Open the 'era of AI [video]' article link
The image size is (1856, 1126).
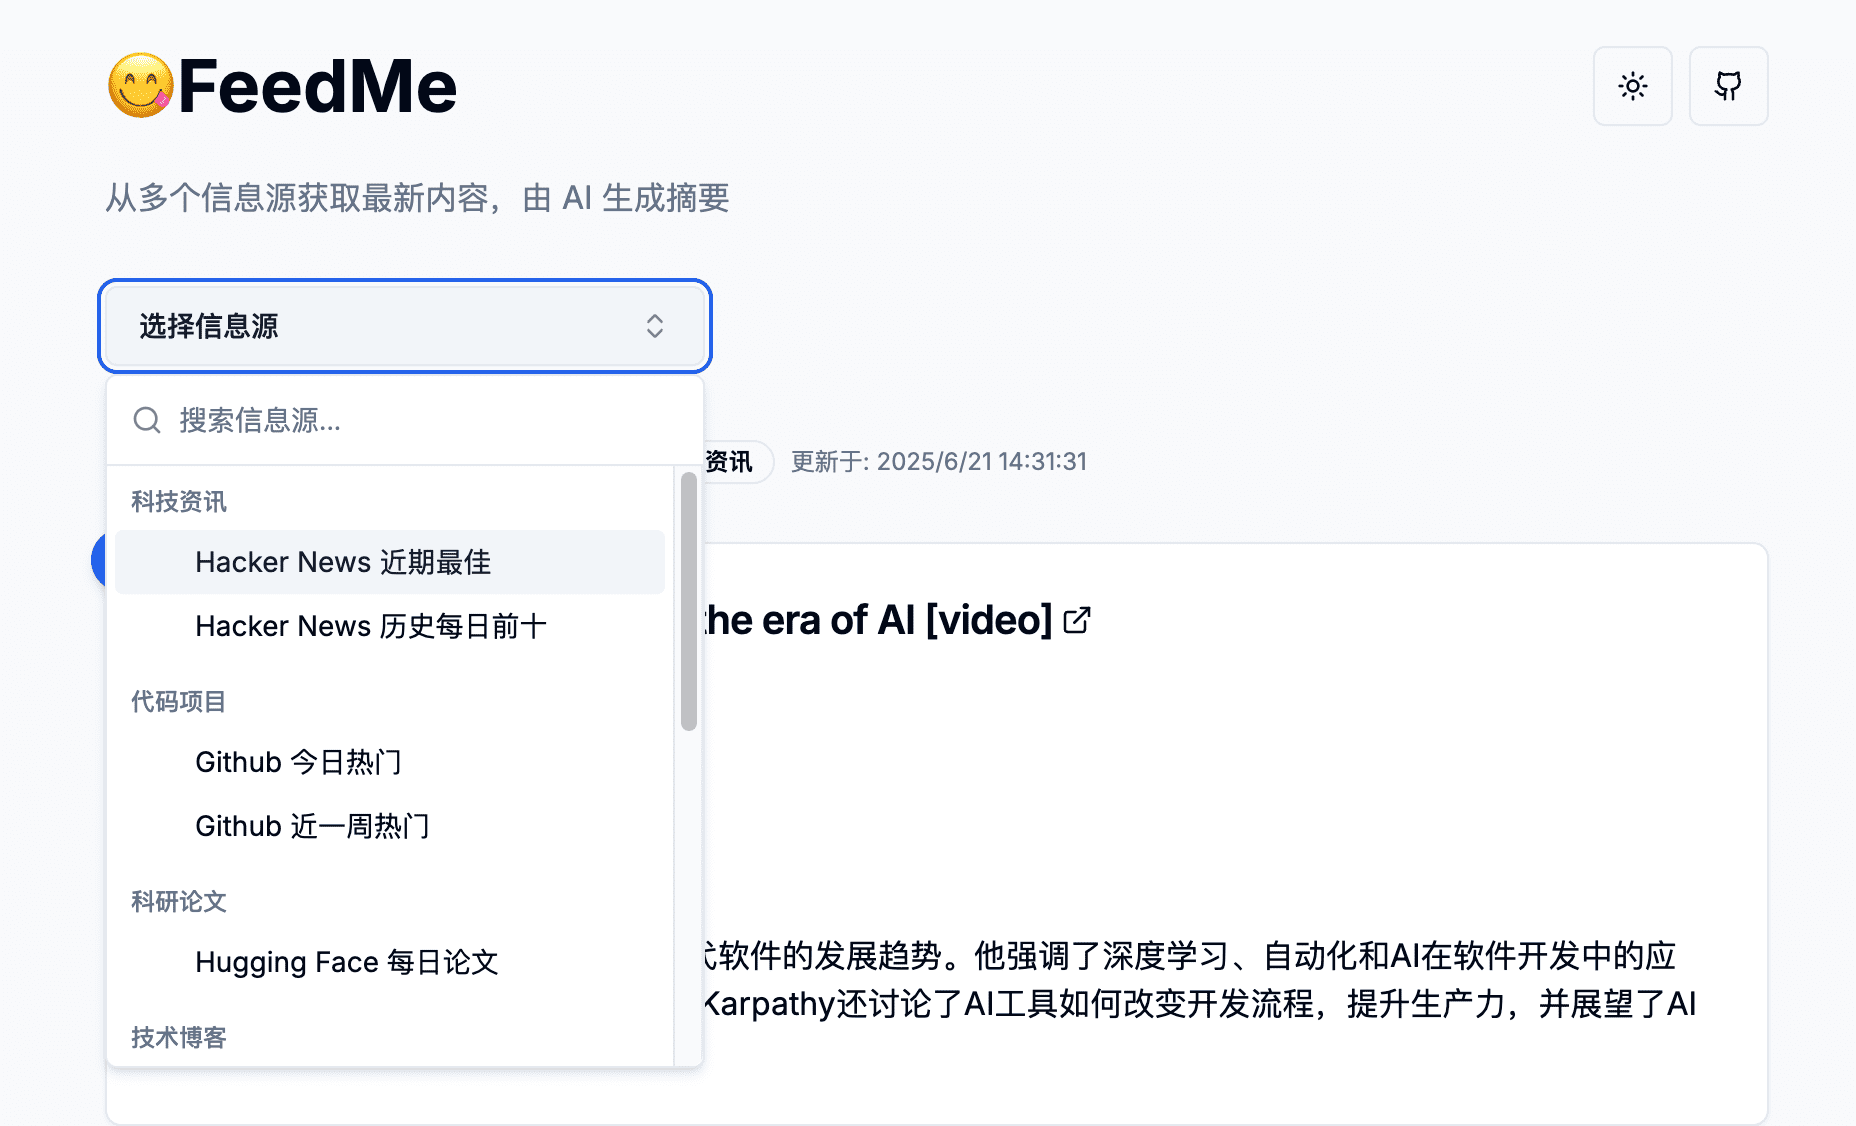(x=878, y=620)
